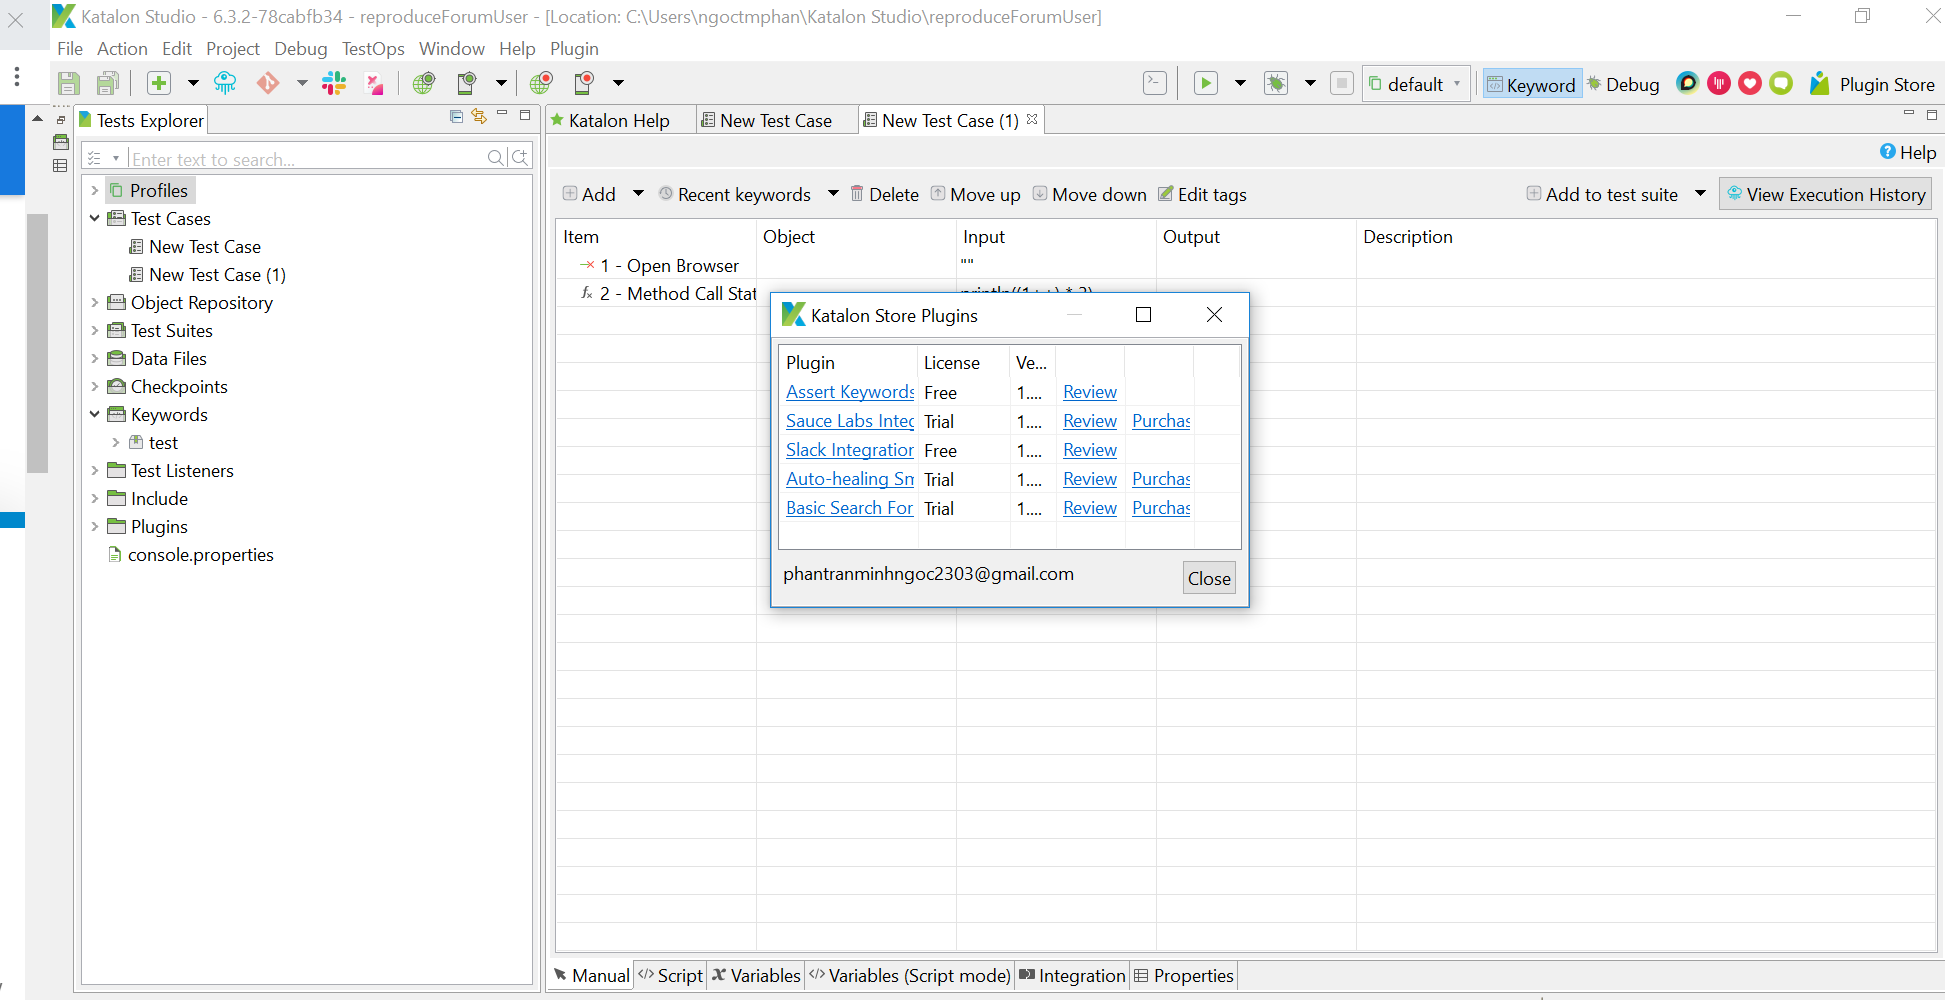Screen dimensions: 1945x1000
Task: Click the Debug bug run icon
Action: pos(1276,83)
